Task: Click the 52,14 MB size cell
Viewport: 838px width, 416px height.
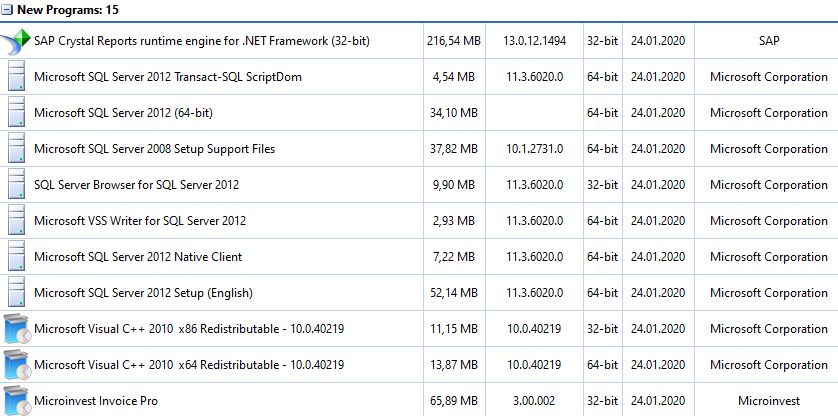Action: [x=454, y=292]
